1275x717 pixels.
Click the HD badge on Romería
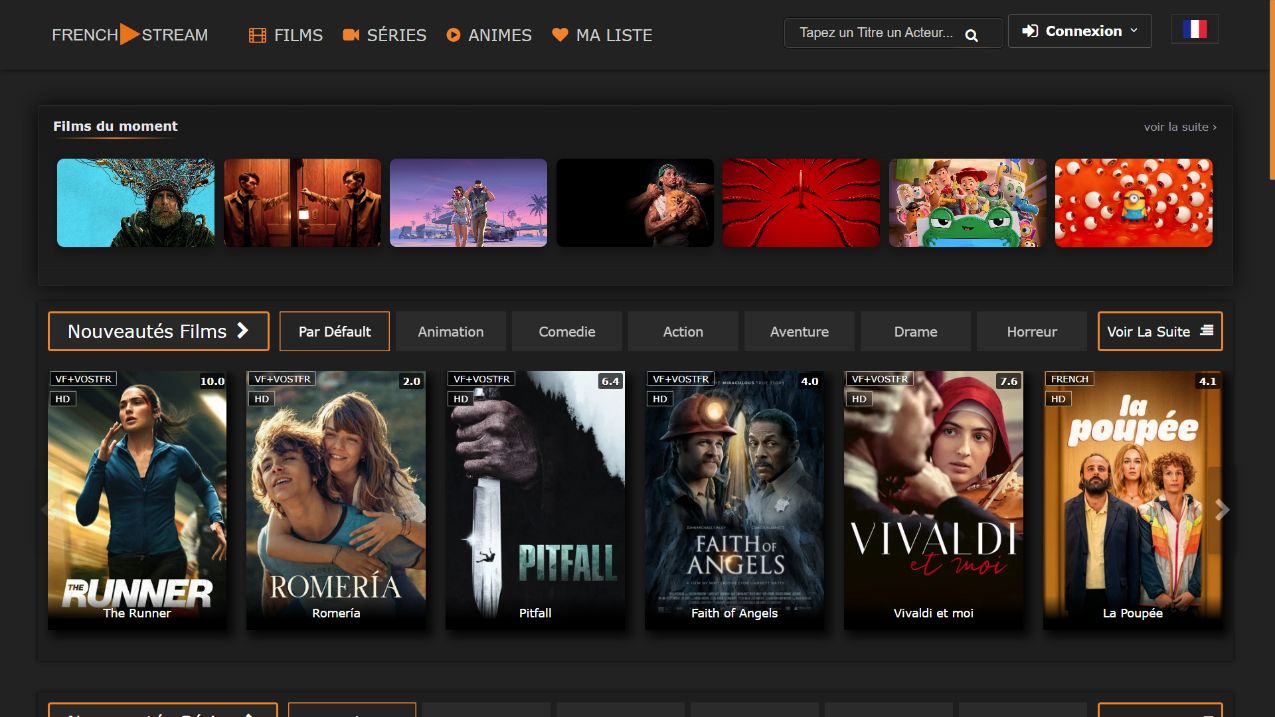tap(262, 398)
